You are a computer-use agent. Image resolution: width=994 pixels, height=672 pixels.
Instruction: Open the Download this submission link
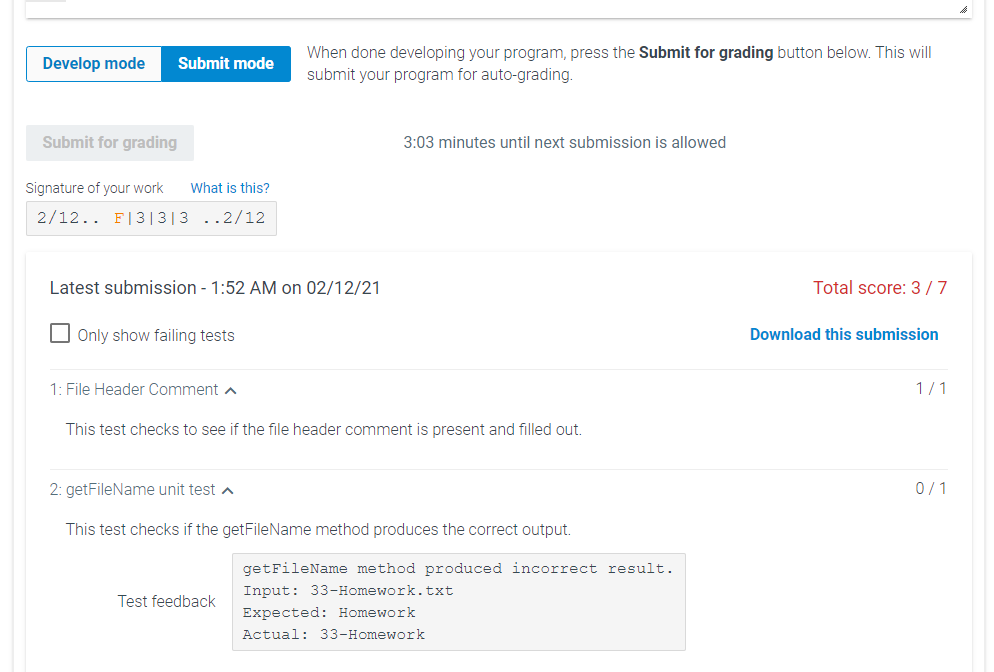pyautogui.click(x=843, y=334)
